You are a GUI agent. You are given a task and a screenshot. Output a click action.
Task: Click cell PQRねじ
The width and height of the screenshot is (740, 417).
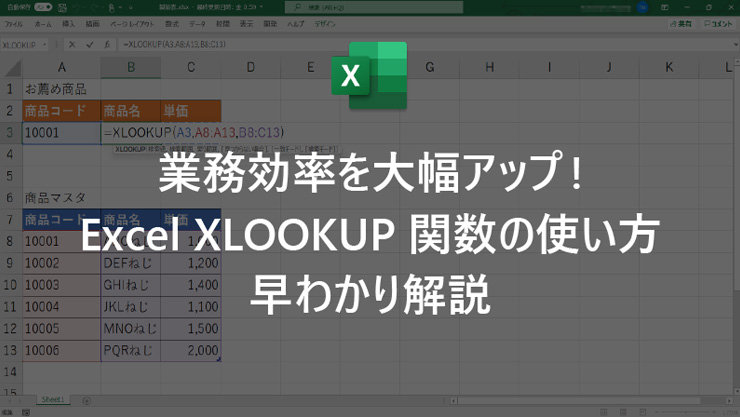131,350
